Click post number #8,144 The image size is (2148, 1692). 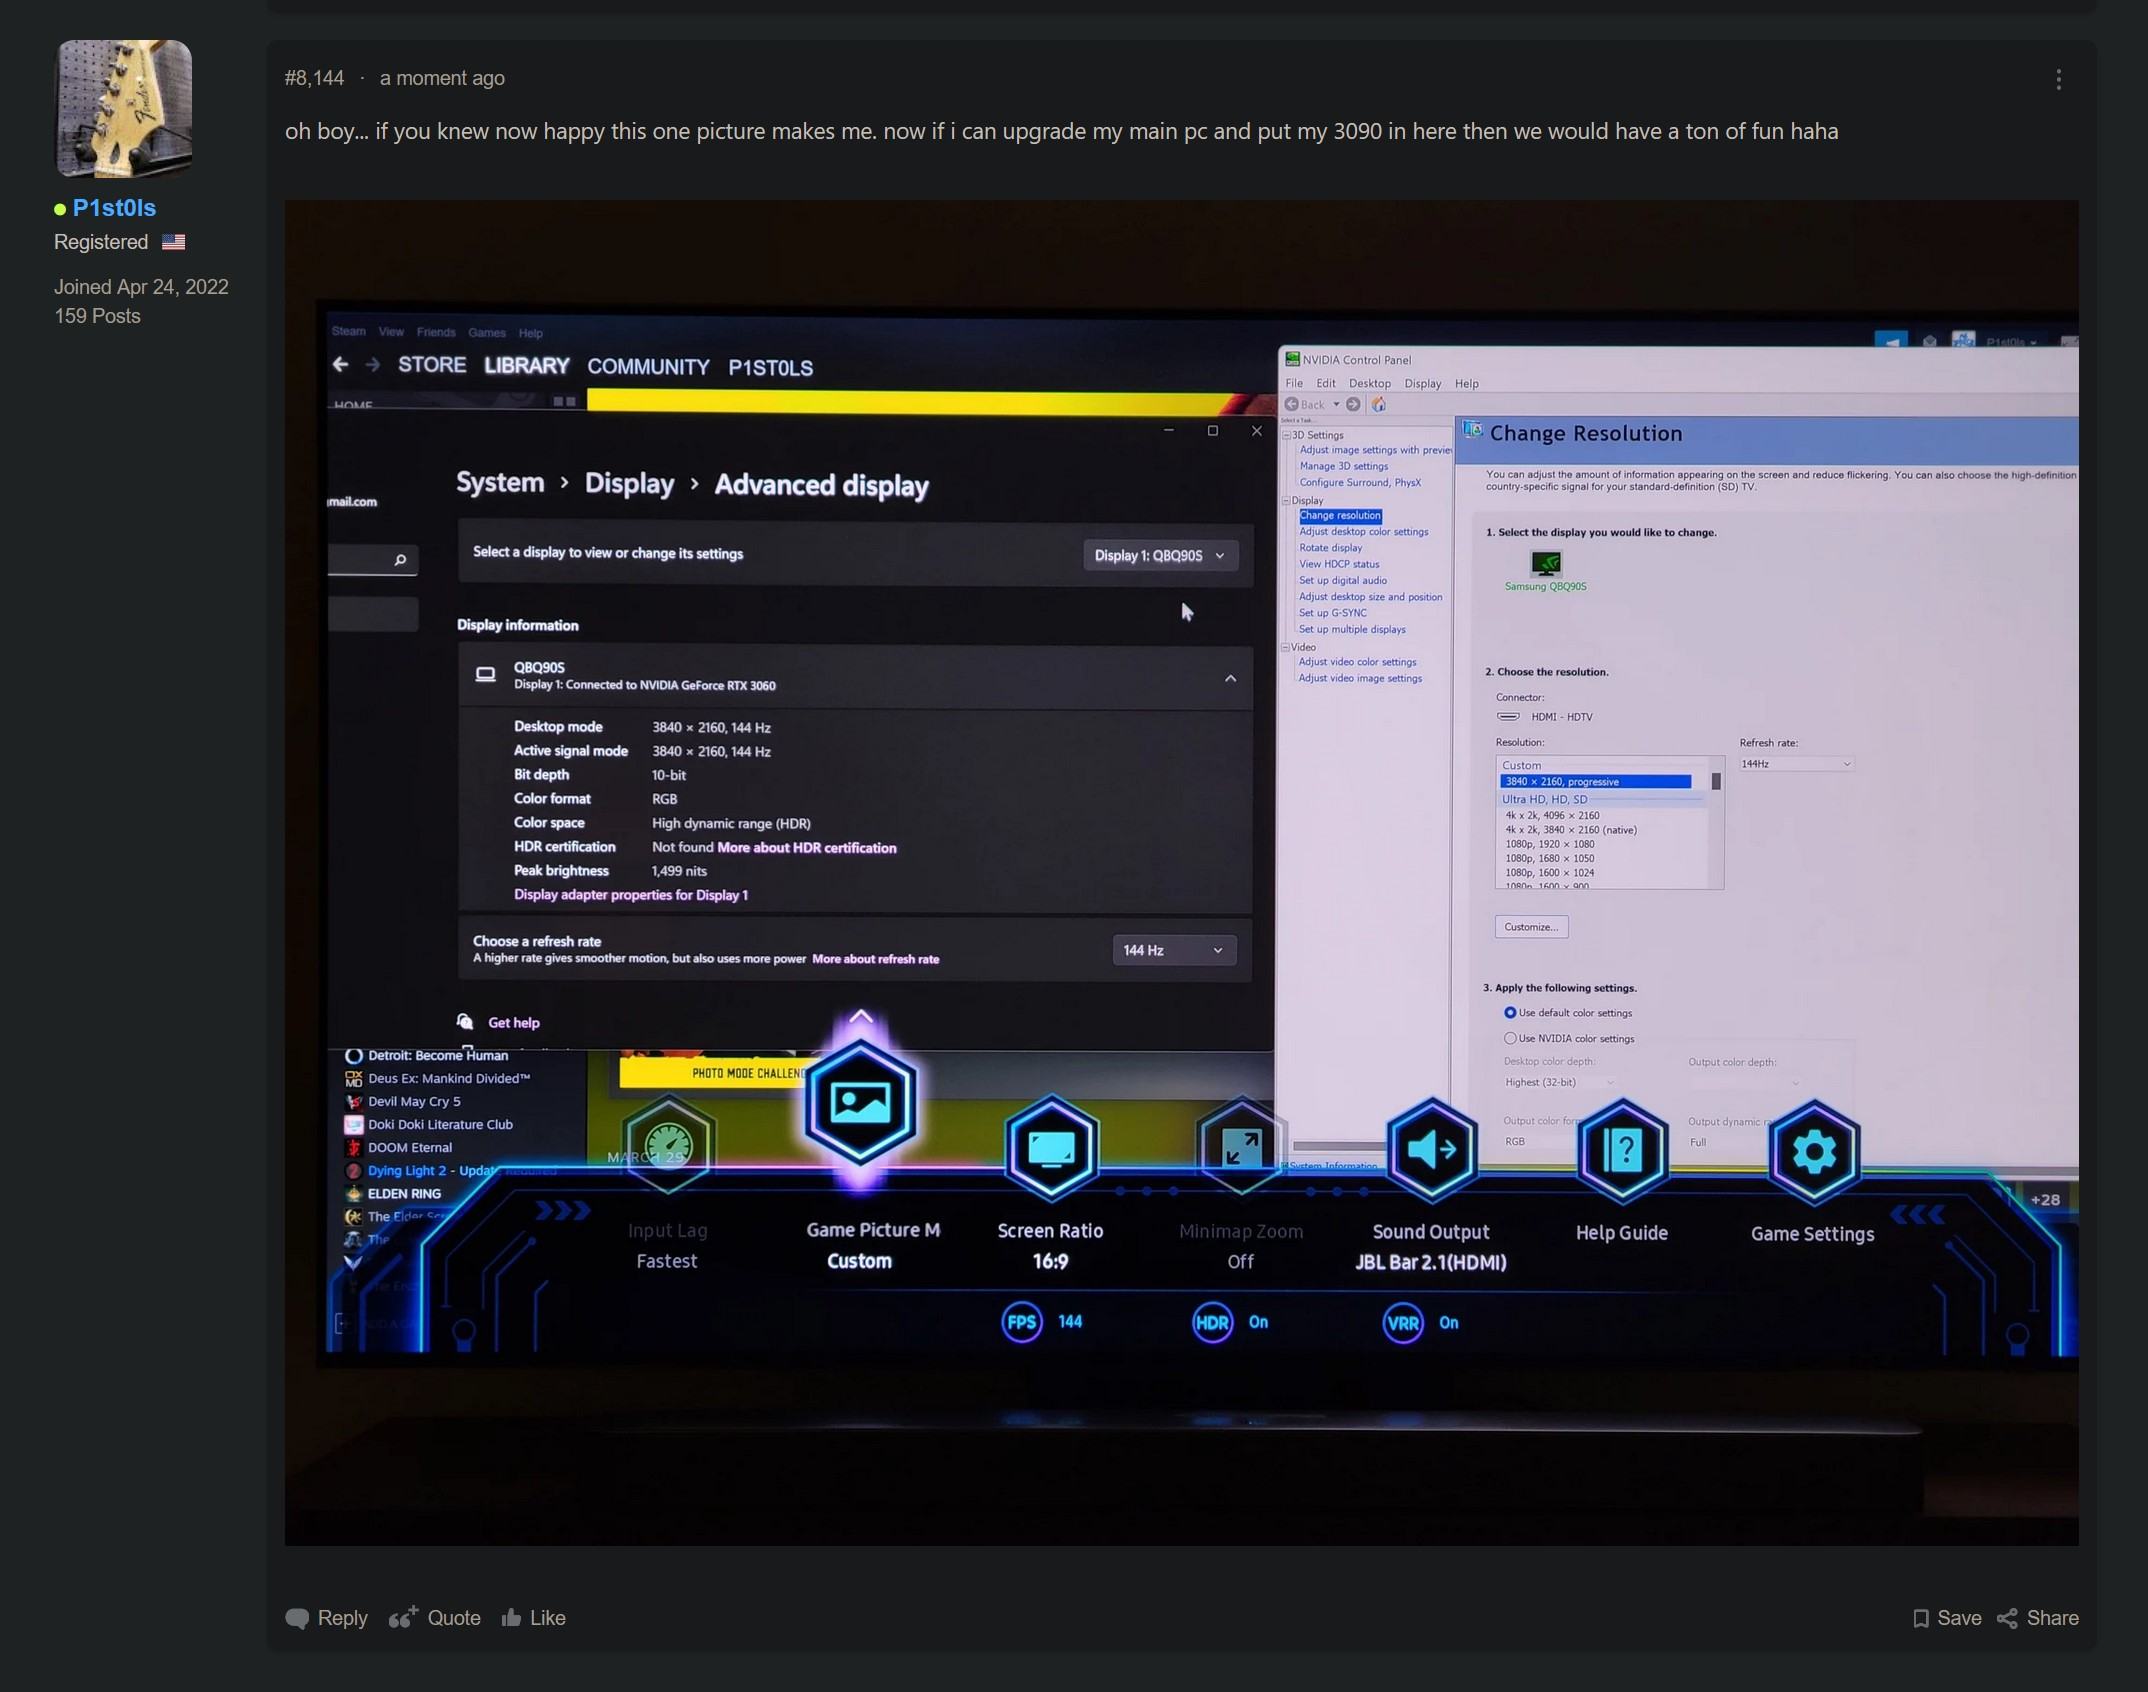coord(314,78)
